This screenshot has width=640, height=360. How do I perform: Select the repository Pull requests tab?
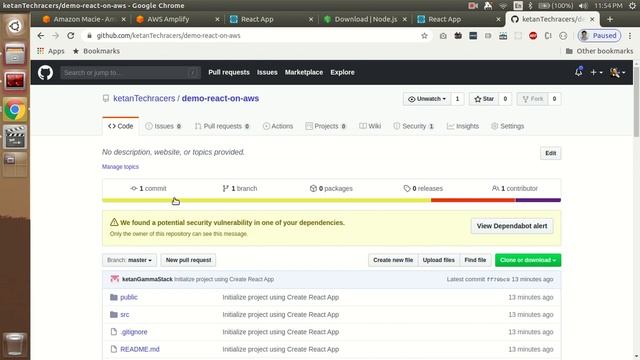point(222,126)
